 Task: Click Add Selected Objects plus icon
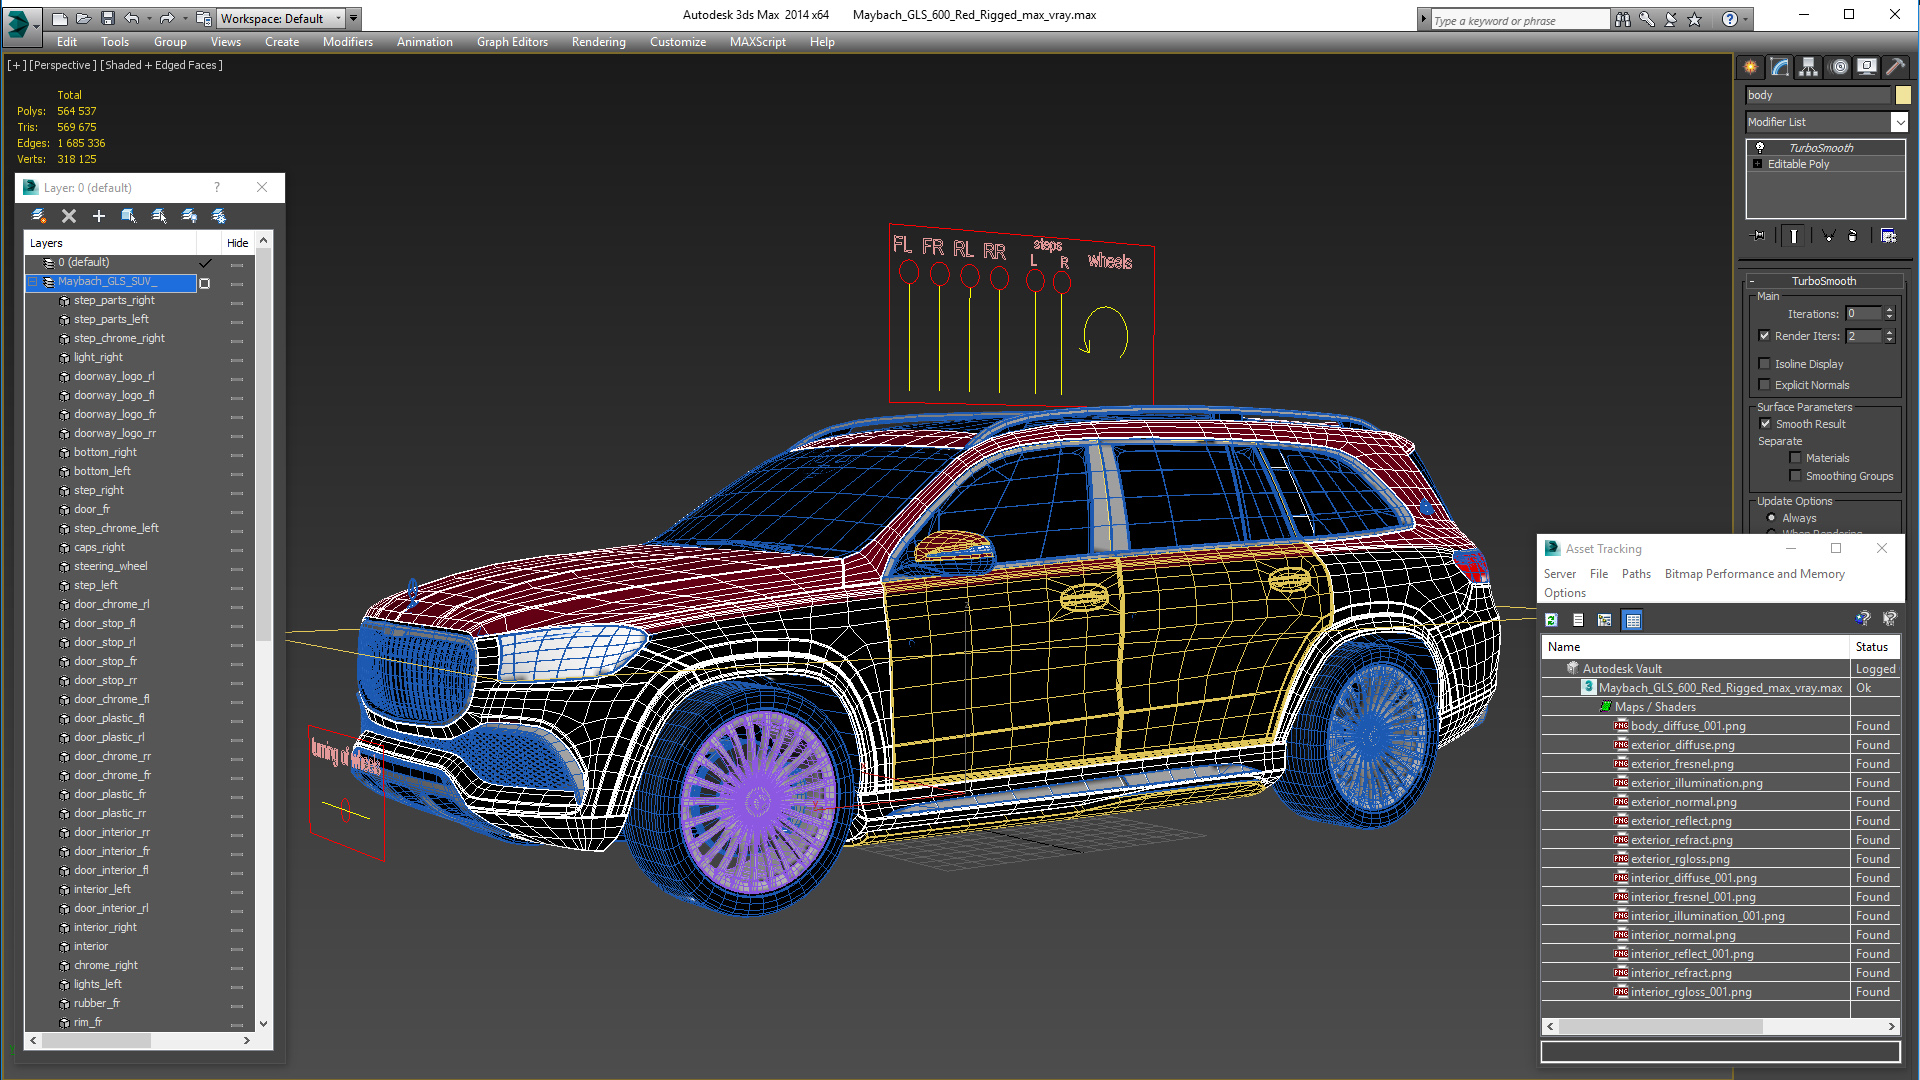[99, 216]
